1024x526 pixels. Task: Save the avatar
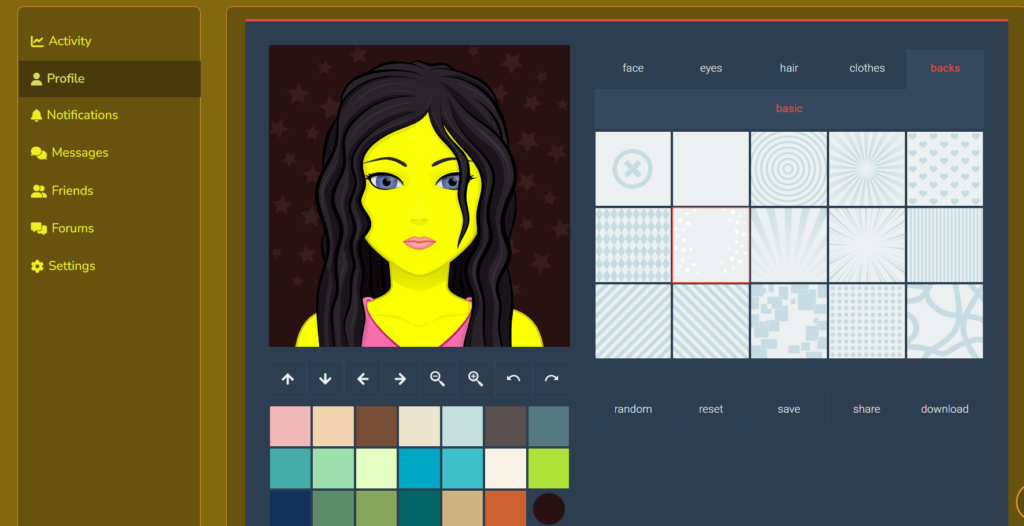click(789, 409)
